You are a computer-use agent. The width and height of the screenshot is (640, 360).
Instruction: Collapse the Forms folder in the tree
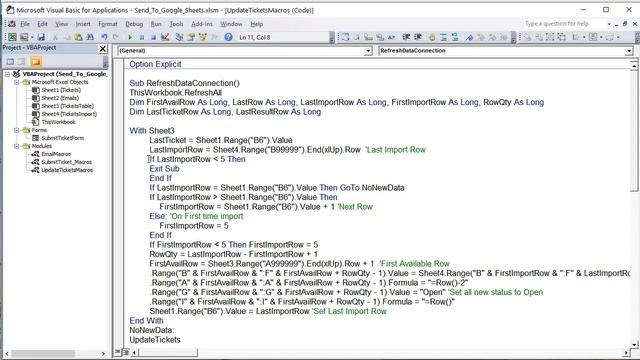[17, 130]
